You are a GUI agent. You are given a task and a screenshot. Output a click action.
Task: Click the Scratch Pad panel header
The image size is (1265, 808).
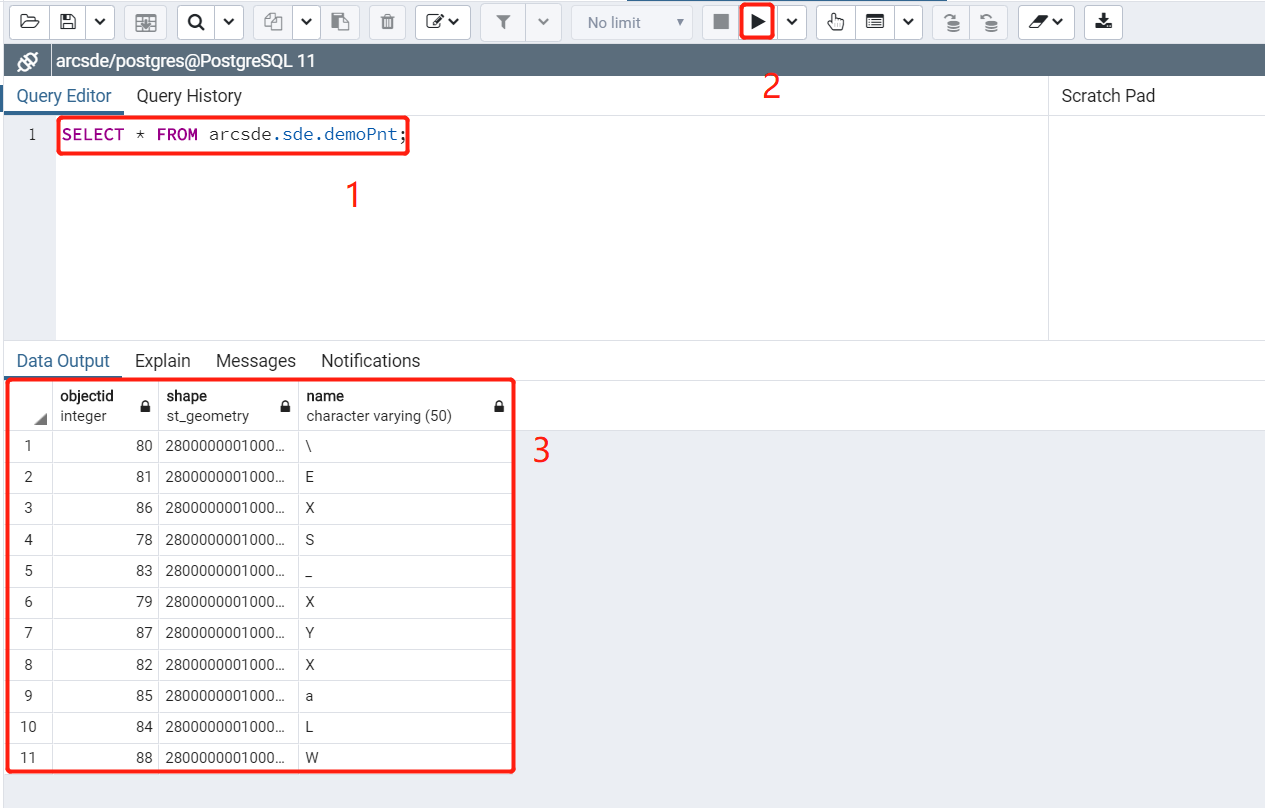coord(1108,96)
